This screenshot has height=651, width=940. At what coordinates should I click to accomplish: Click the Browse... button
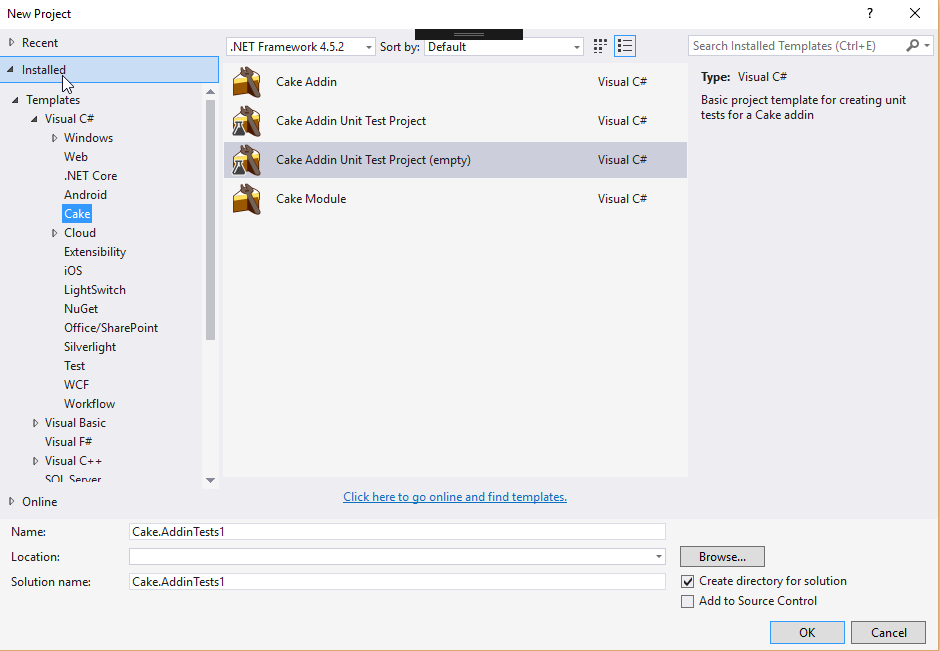[722, 557]
